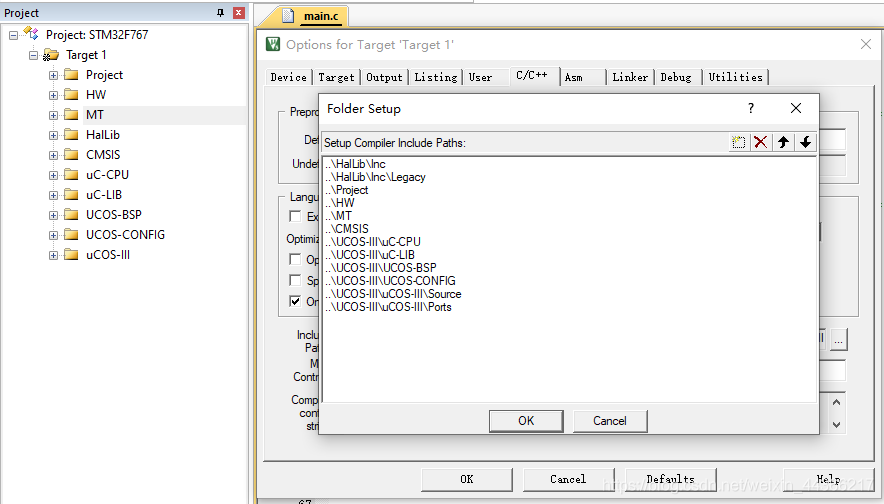
Task: Uncheck the checked One ELF section checkbox
Action: pyautogui.click(x=295, y=301)
